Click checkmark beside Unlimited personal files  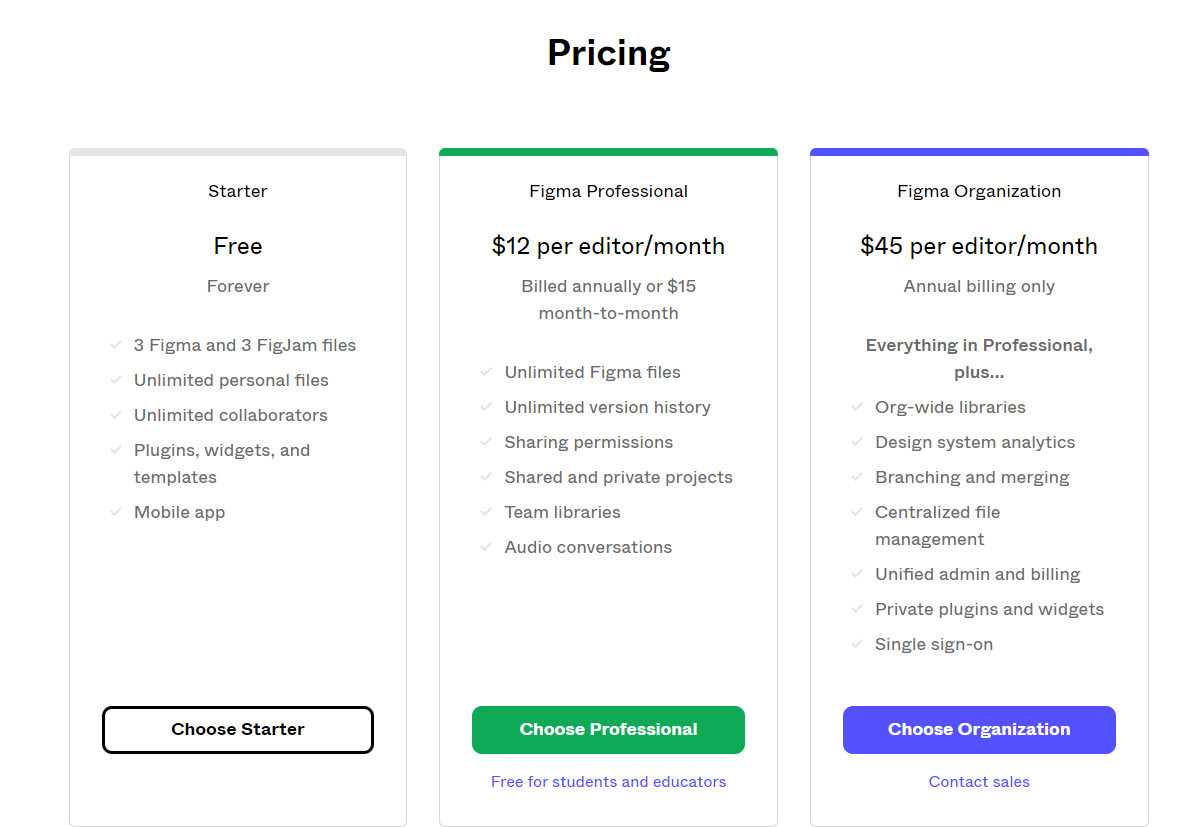(x=116, y=380)
